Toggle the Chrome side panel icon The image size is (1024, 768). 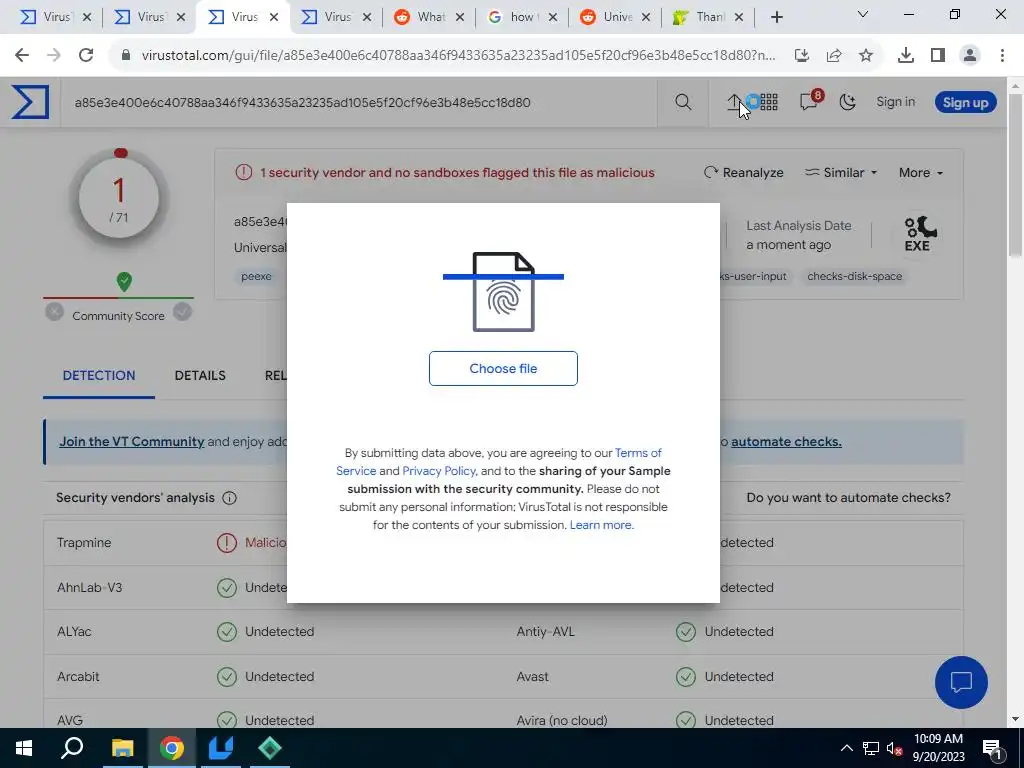[938, 56]
